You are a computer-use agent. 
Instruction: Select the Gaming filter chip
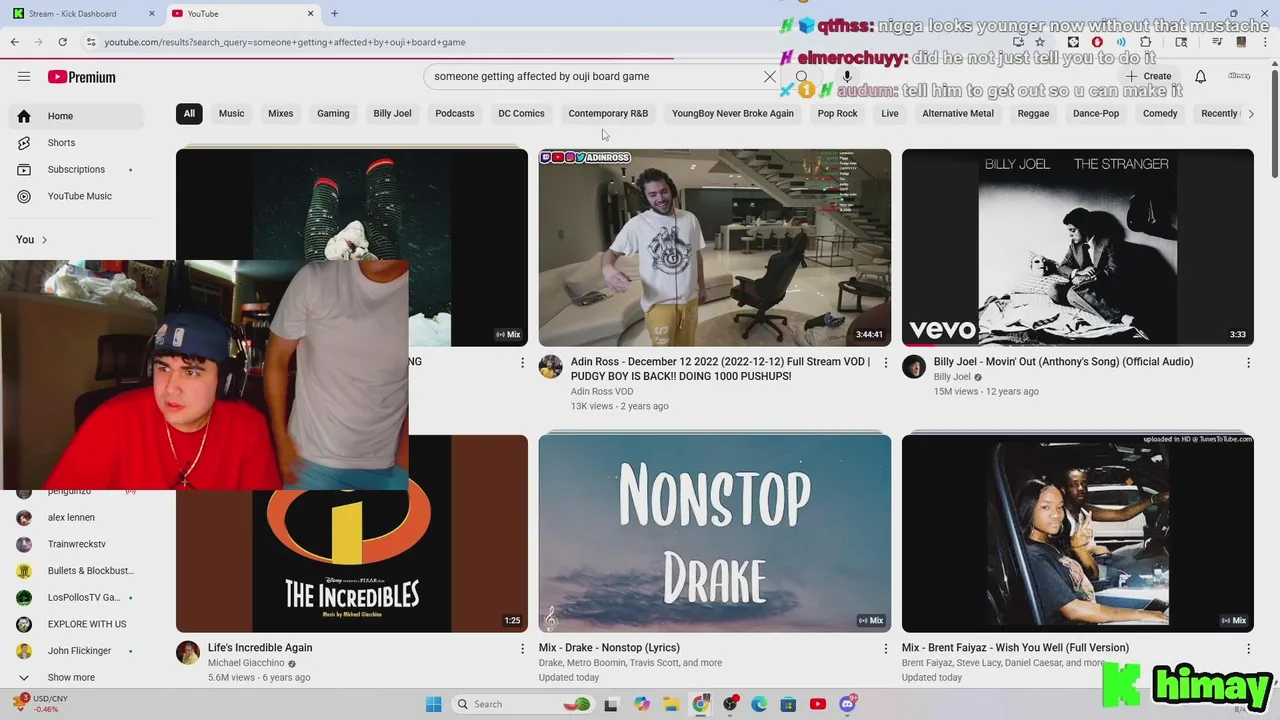pyautogui.click(x=333, y=114)
